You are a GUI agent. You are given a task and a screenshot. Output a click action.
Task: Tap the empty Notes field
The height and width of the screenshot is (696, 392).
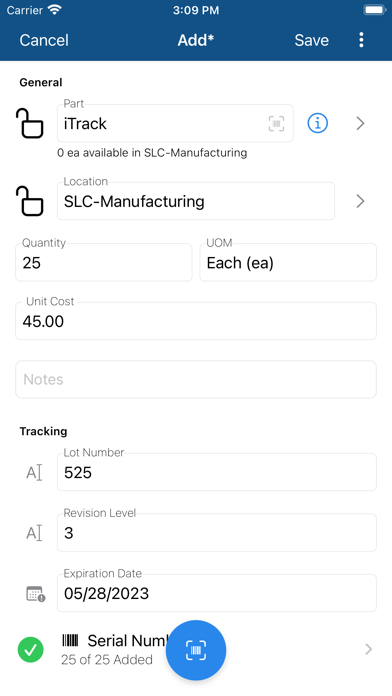coord(196,380)
